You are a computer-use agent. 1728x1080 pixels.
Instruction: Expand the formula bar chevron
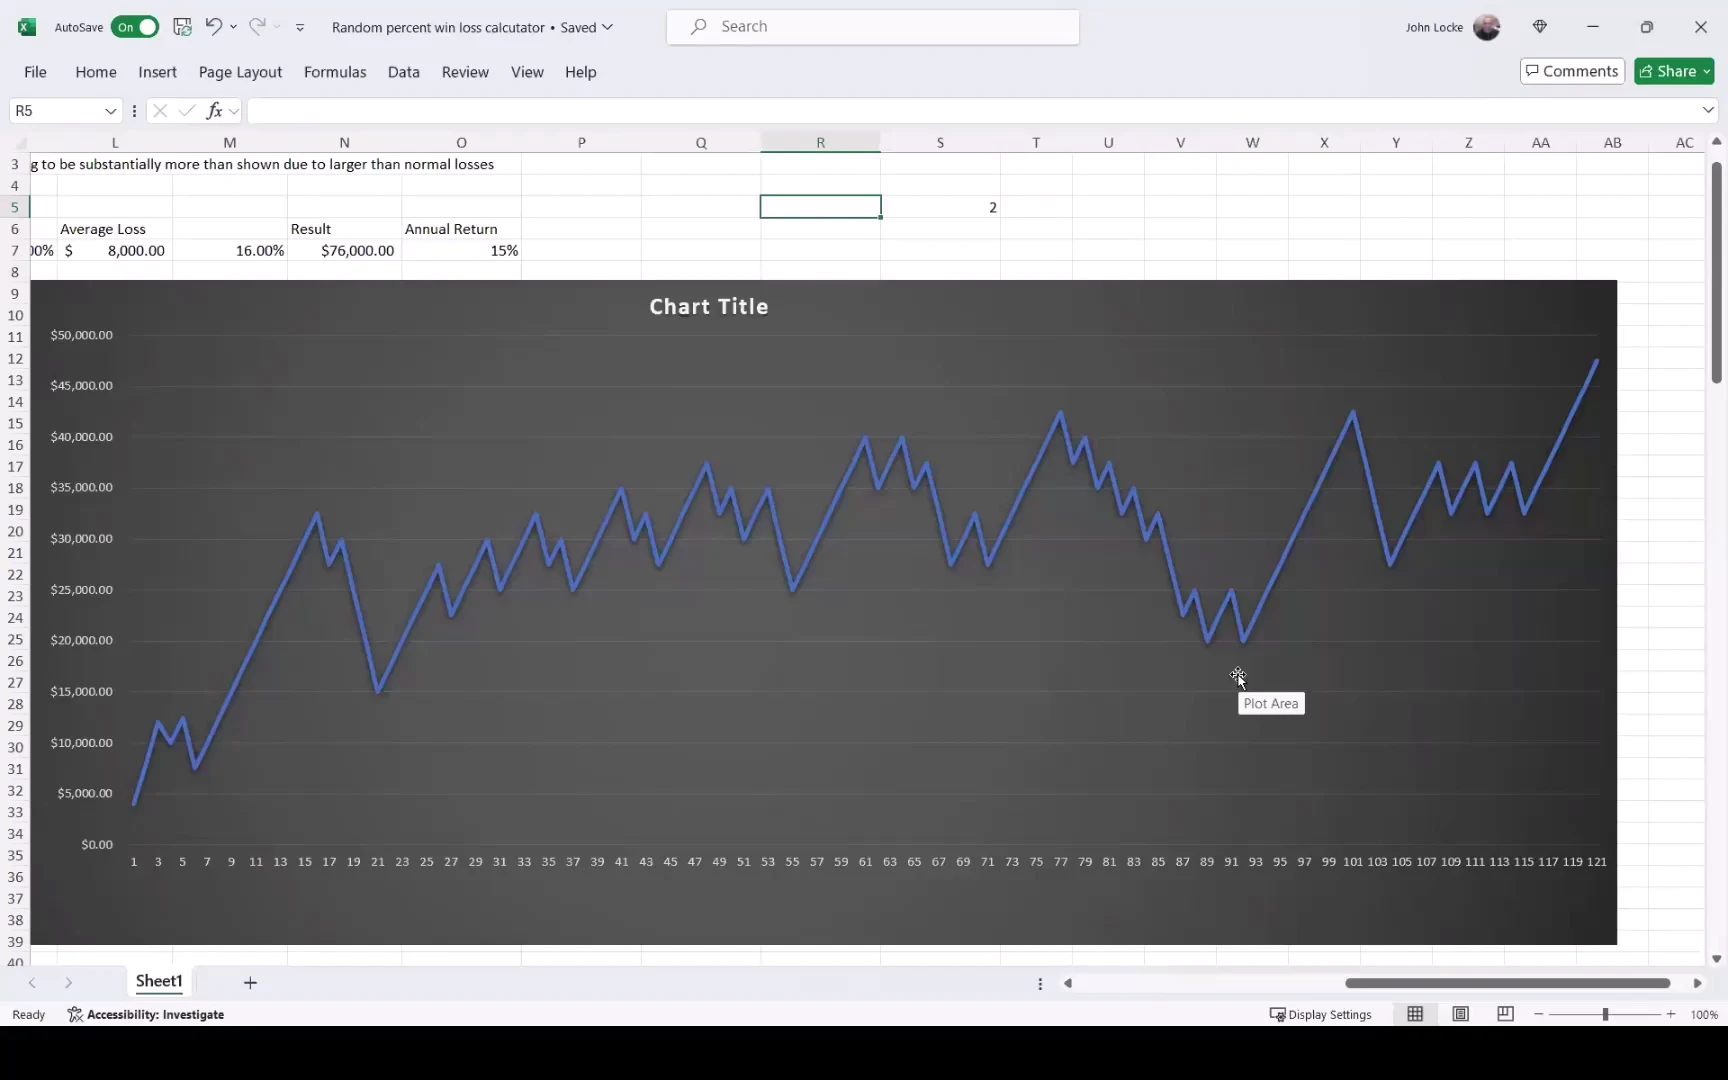tap(1707, 110)
